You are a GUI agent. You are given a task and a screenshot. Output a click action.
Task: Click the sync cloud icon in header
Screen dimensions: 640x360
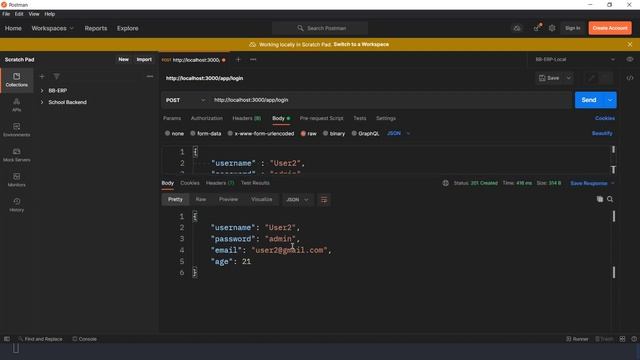[517, 28]
